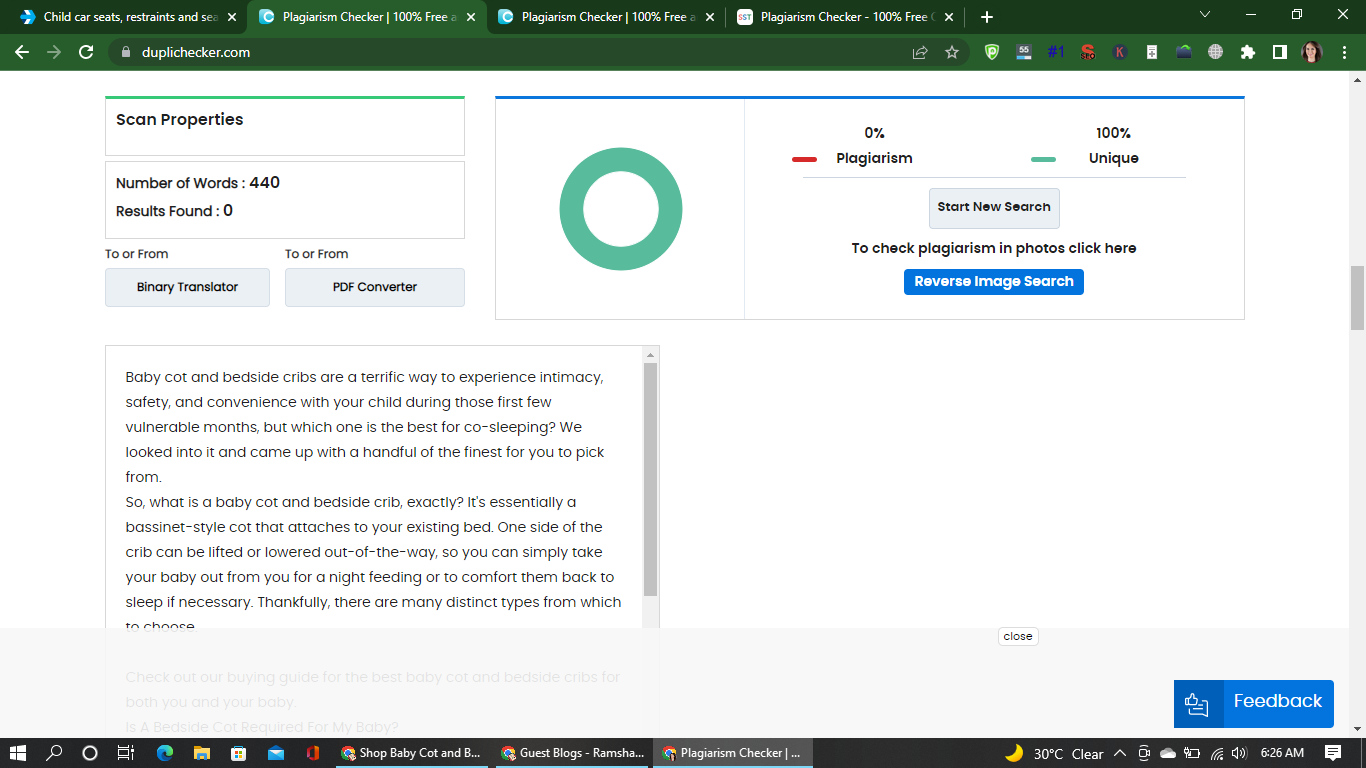Open the #1 extension icon
Image resolution: width=1366 pixels, height=768 pixels.
[1056, 52]
